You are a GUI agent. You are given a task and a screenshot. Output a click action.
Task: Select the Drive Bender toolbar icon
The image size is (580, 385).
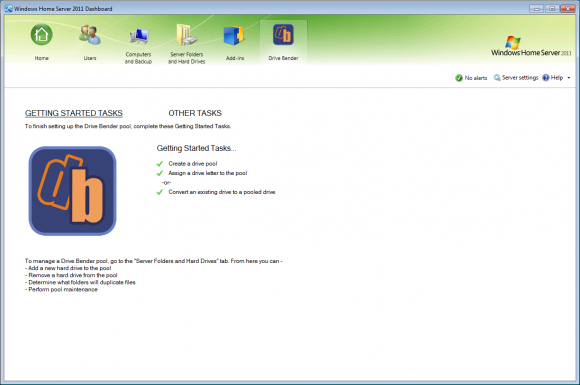pos(283,35)
